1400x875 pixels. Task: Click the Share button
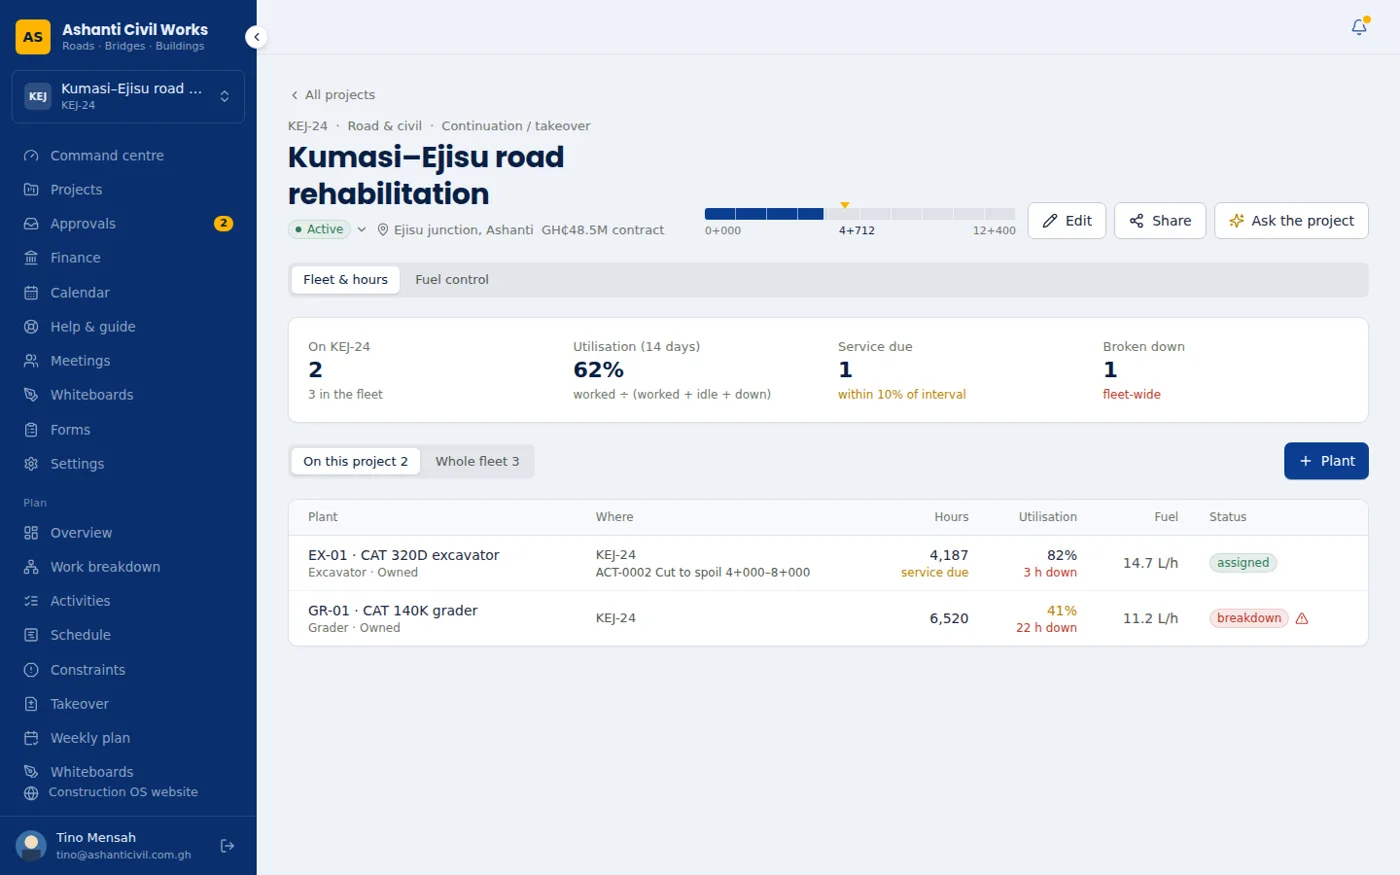tap(1160, 221)
